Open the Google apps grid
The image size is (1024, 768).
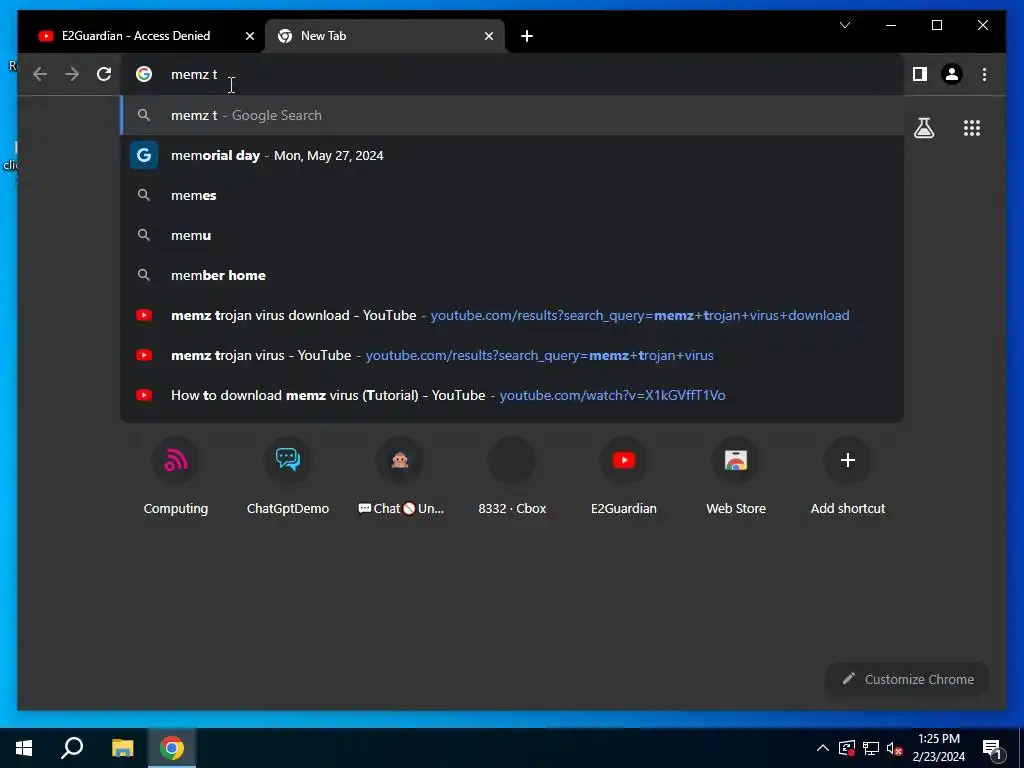point(972,128)
